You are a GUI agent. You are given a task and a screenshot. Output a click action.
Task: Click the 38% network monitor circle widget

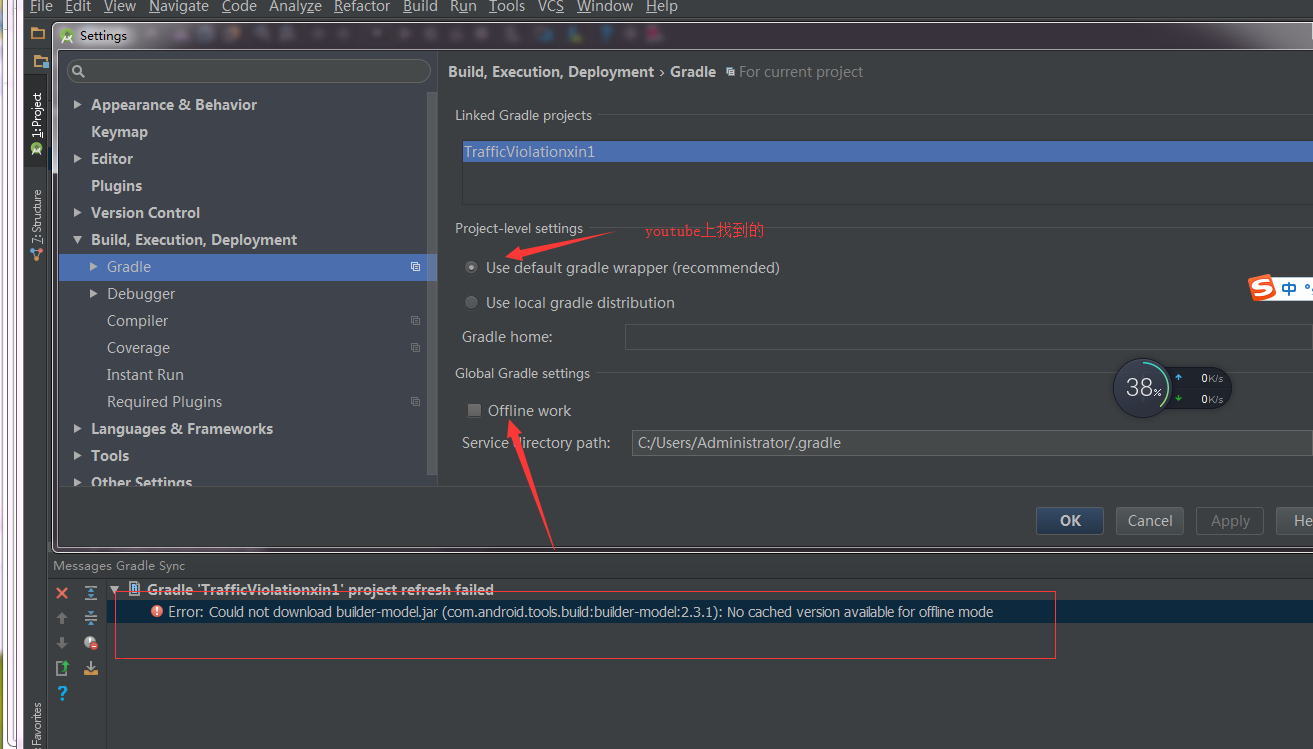point(1142,388)
